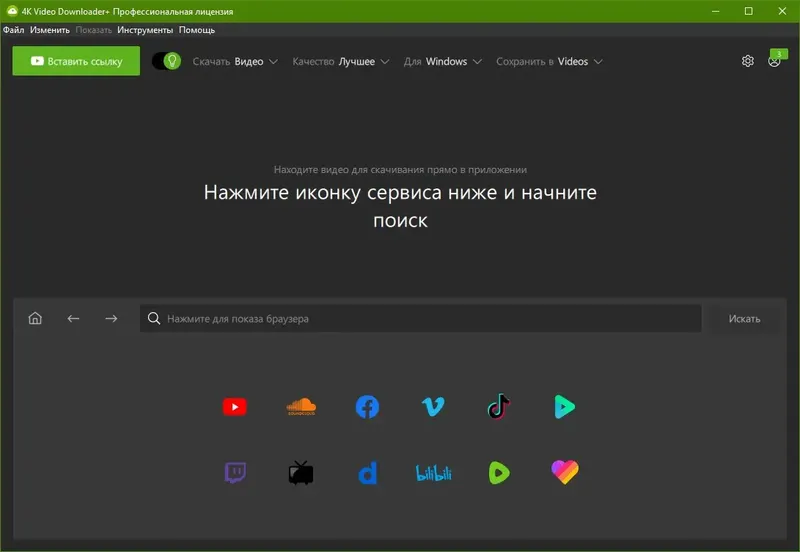Minimize the 4K Video Downloader window
The image size is (800, 552).
tap(716, 11)
